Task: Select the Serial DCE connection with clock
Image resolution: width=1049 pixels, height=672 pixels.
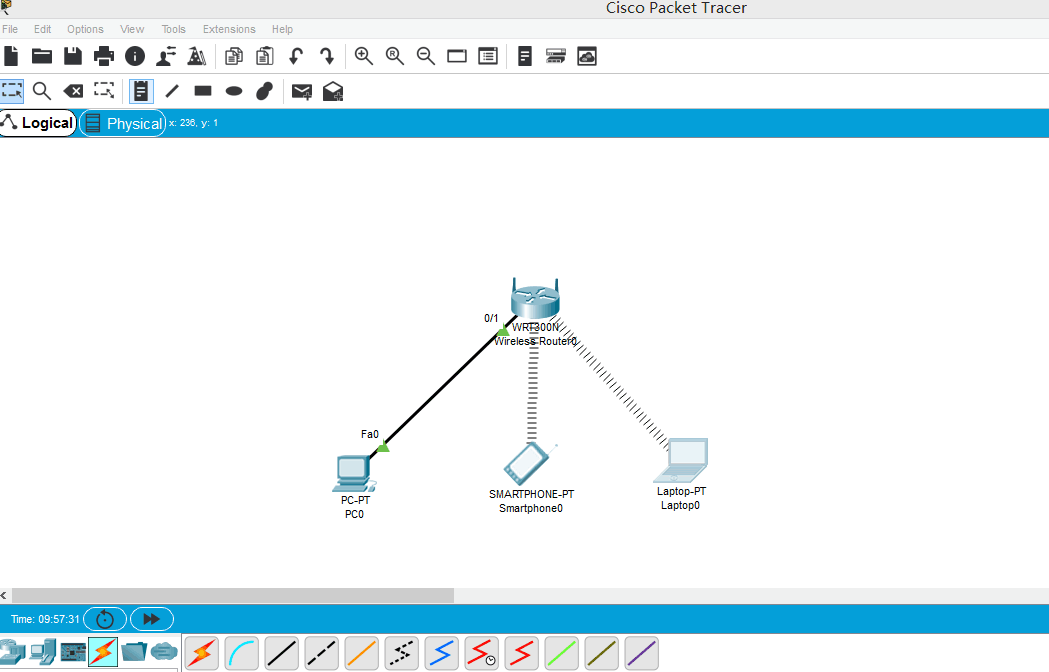Action: pos(481,653)
